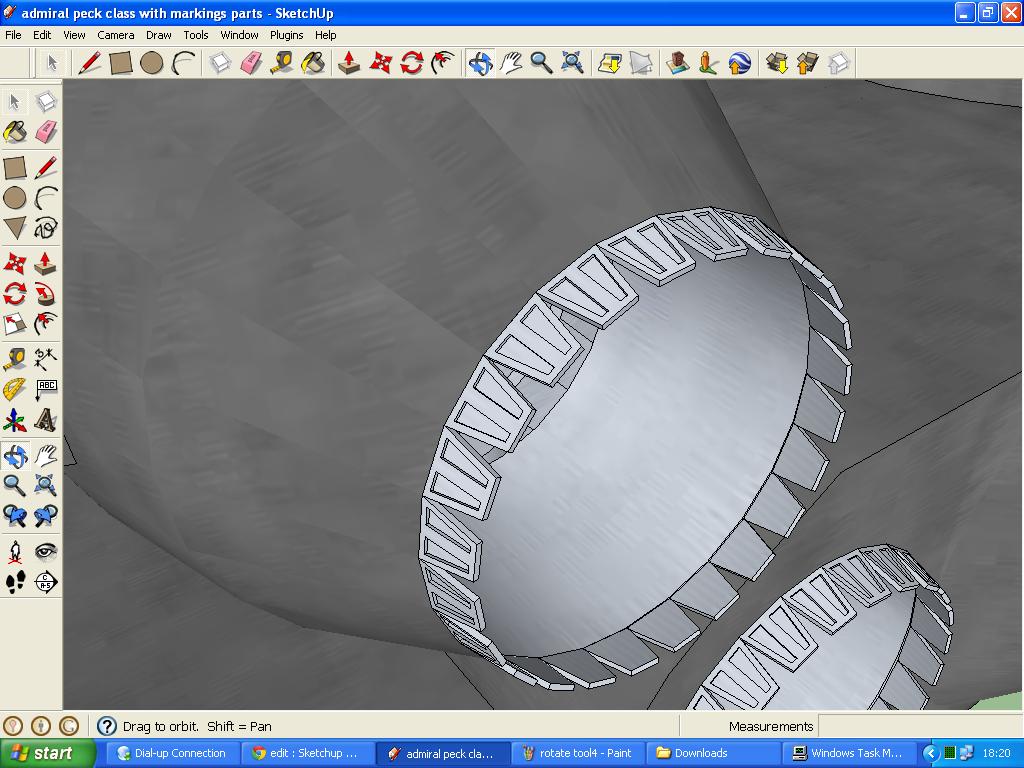The width and height of the screenshot is (1024, 768).
Task: Activate the Walk tool
Action: 15,583
